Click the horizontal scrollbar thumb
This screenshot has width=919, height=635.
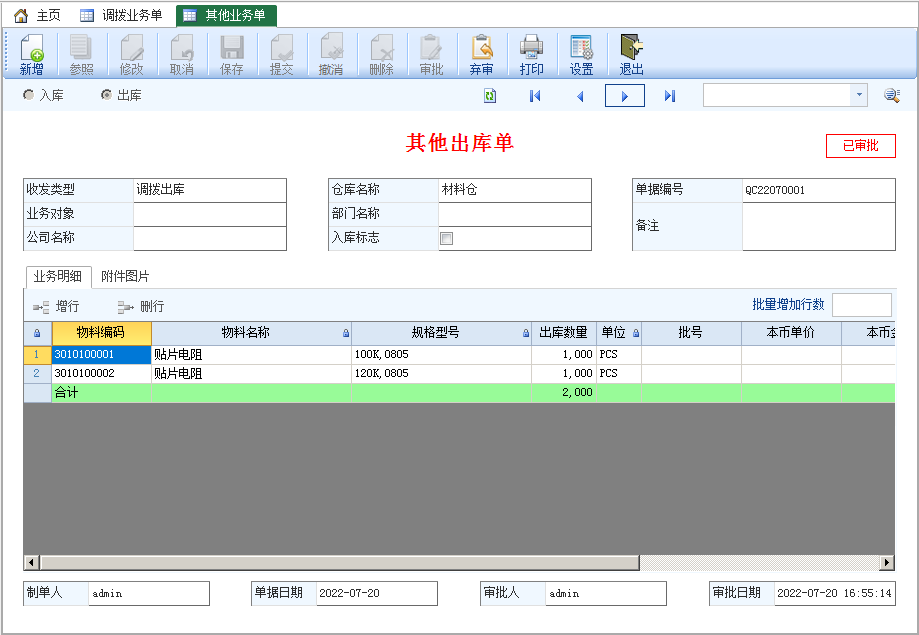point(339,563)
